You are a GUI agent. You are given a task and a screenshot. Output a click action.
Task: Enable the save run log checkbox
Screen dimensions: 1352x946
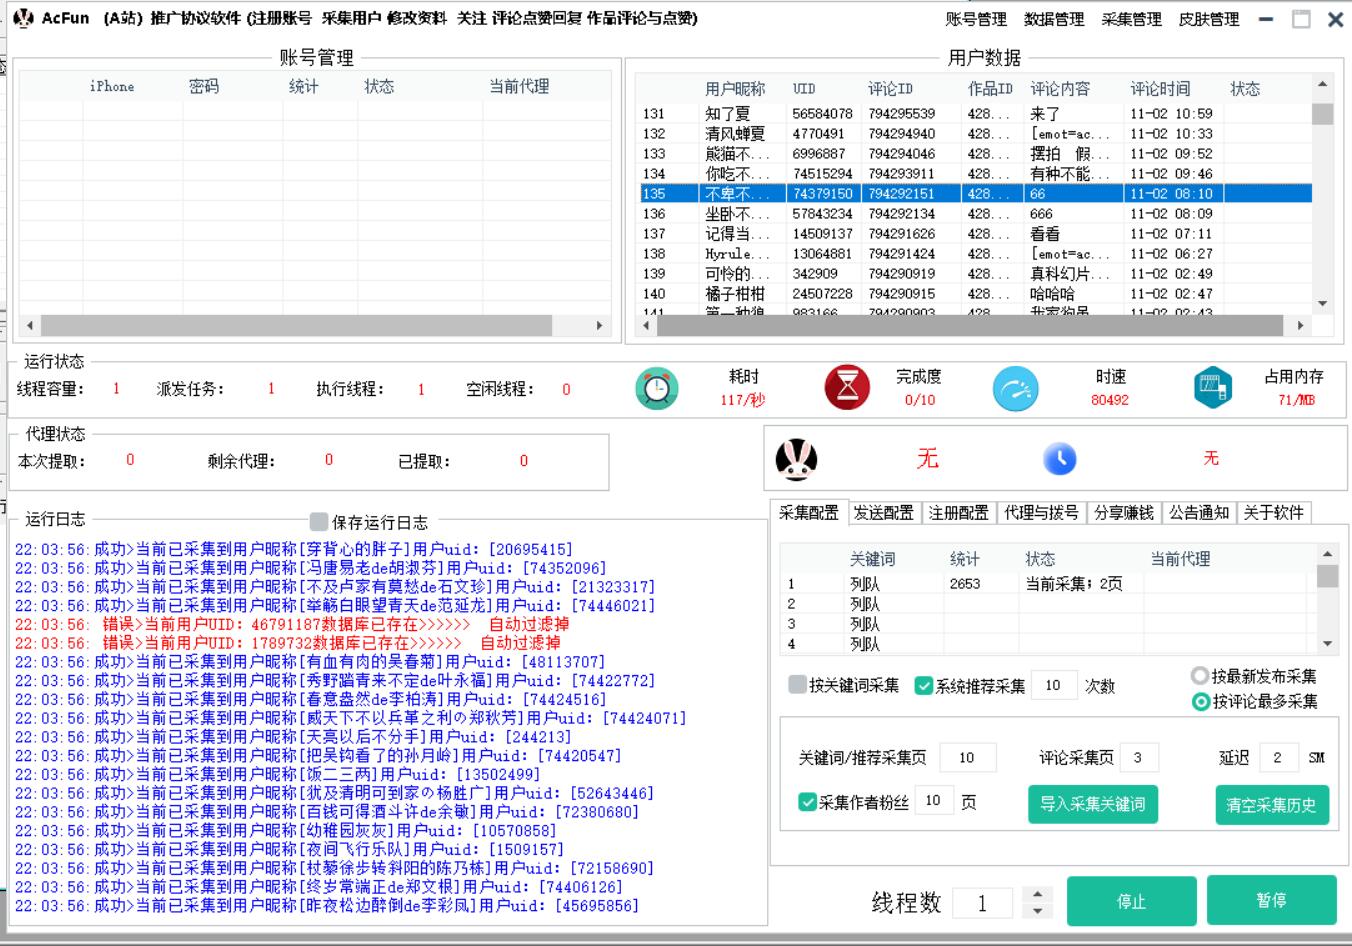(319, 522)
